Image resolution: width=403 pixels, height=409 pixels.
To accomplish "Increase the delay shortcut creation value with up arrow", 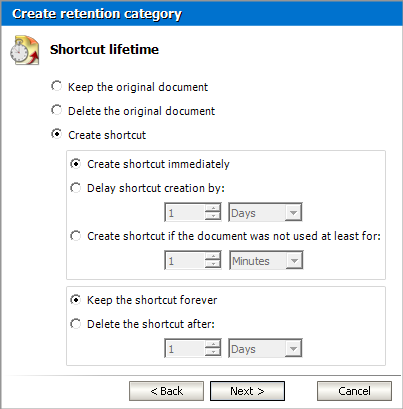I will point(213,208).
